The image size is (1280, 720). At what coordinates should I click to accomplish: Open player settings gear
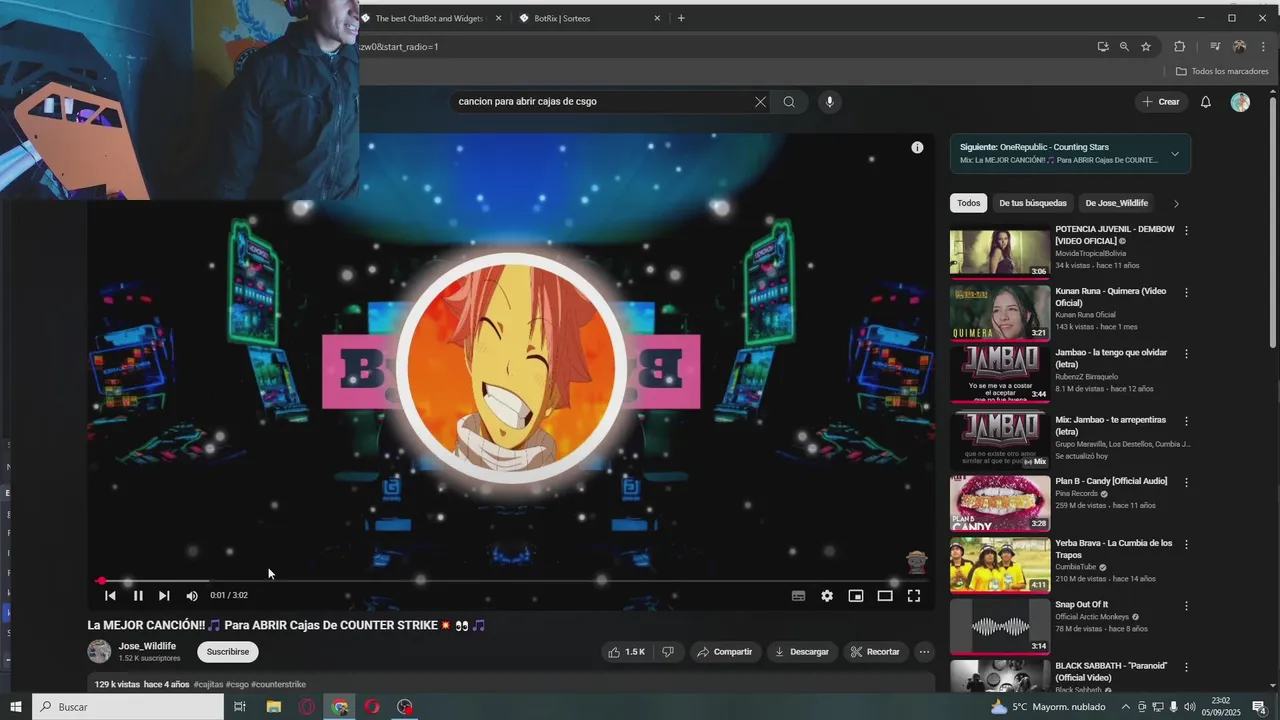(x=827, y=596)
